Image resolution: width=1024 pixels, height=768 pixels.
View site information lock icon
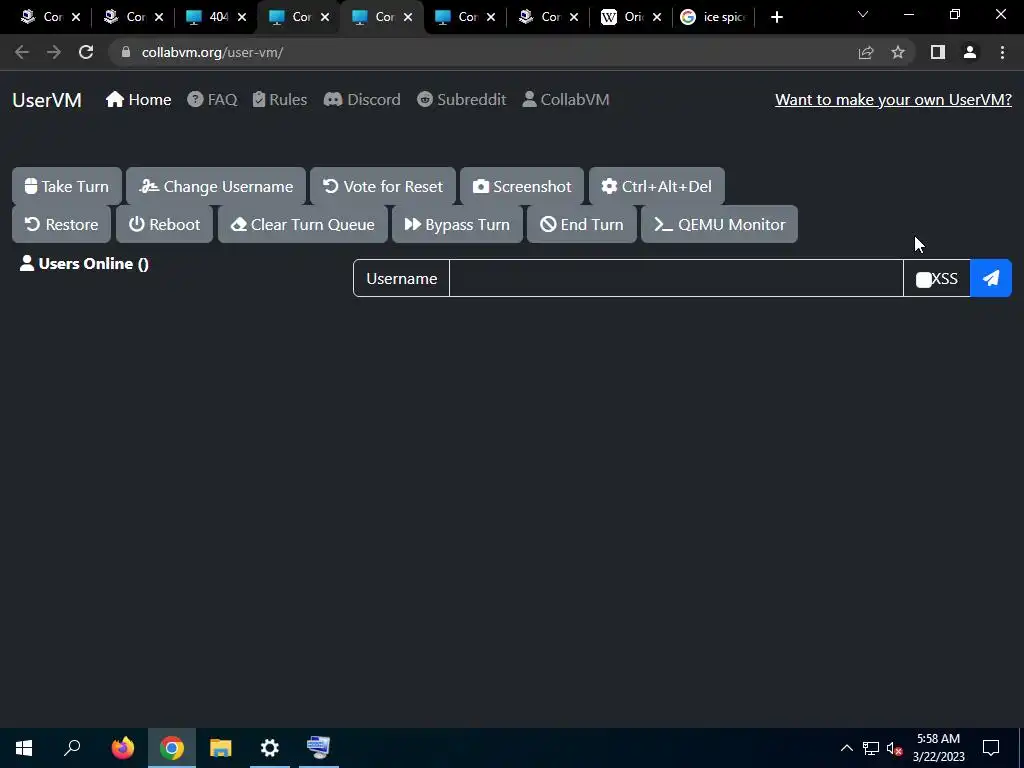tap(126, 52)
